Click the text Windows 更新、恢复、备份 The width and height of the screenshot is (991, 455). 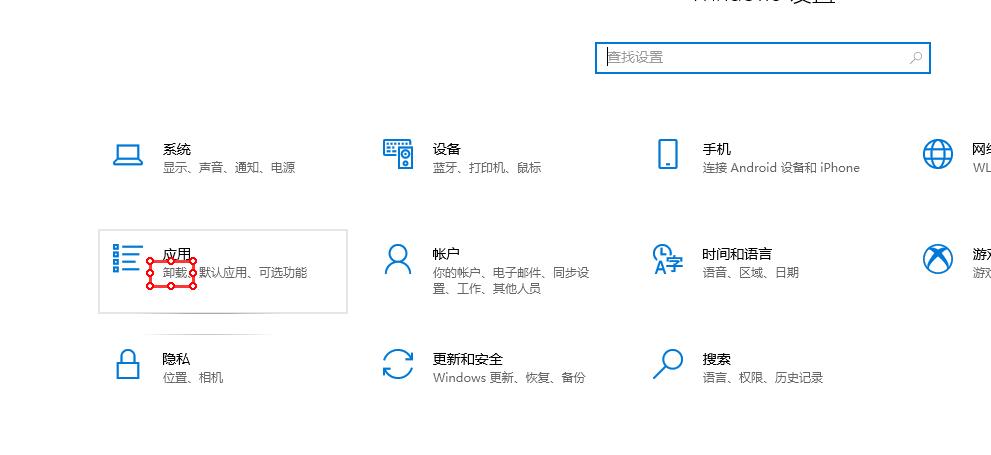click(509, 378)
